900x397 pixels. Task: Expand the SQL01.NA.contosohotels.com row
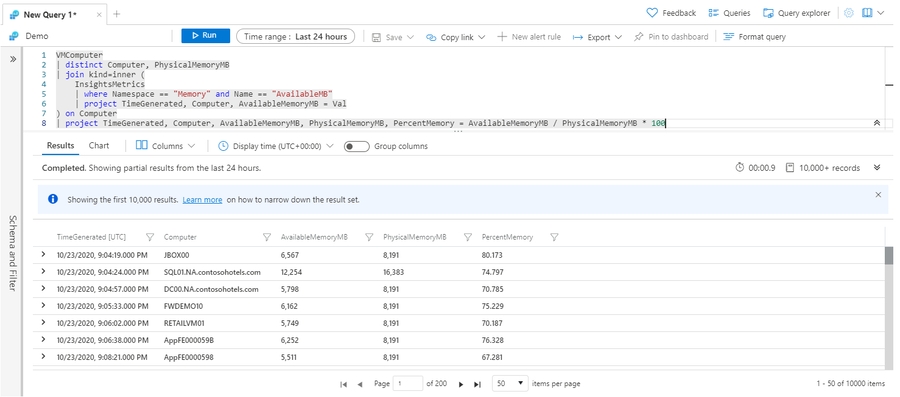44,271
